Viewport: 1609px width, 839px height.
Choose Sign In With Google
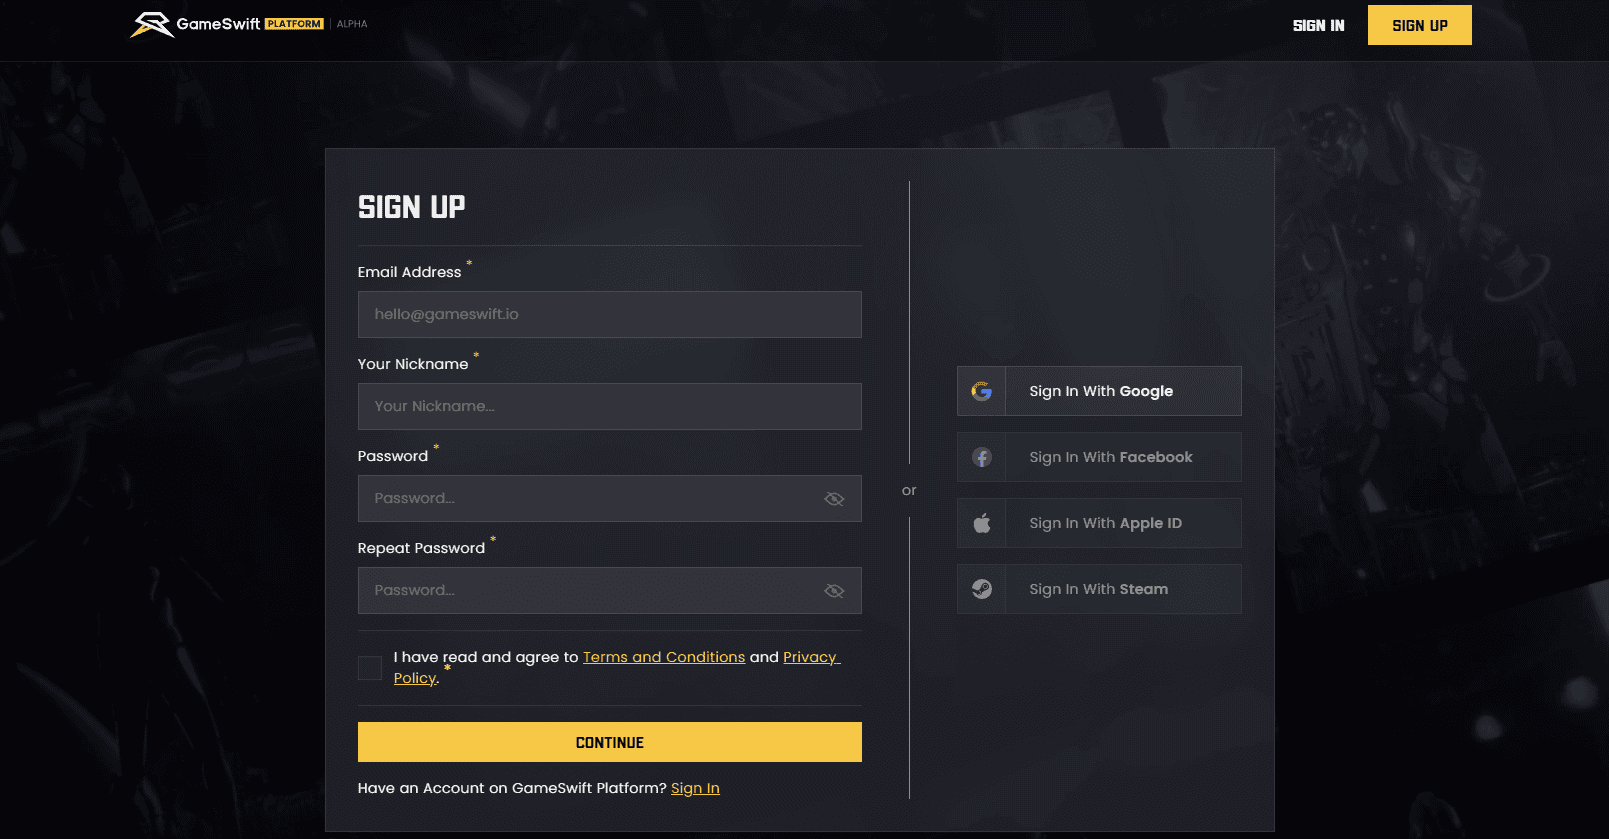1100,391
